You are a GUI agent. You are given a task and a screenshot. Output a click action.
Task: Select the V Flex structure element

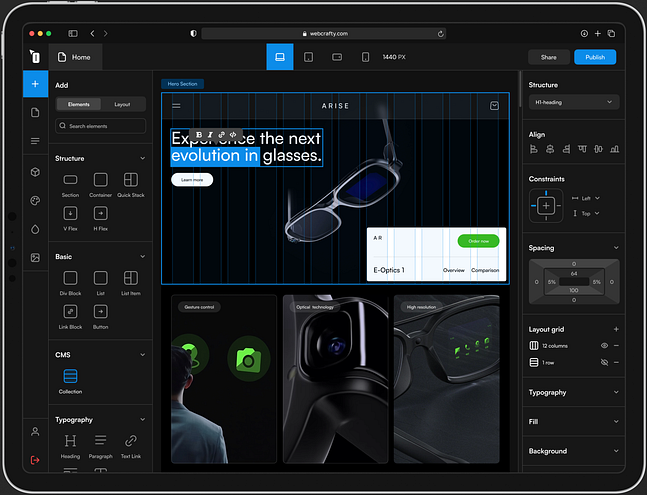click(x=70, y=213)
